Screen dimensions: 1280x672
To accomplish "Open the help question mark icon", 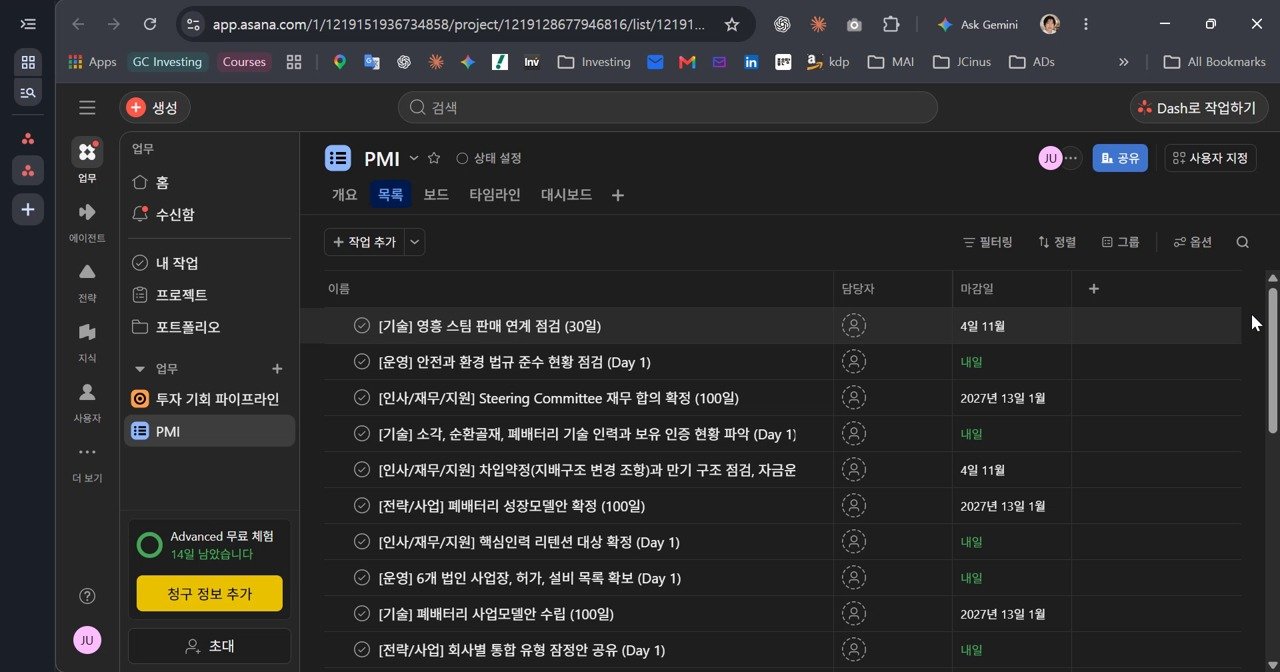I will 87,596.
